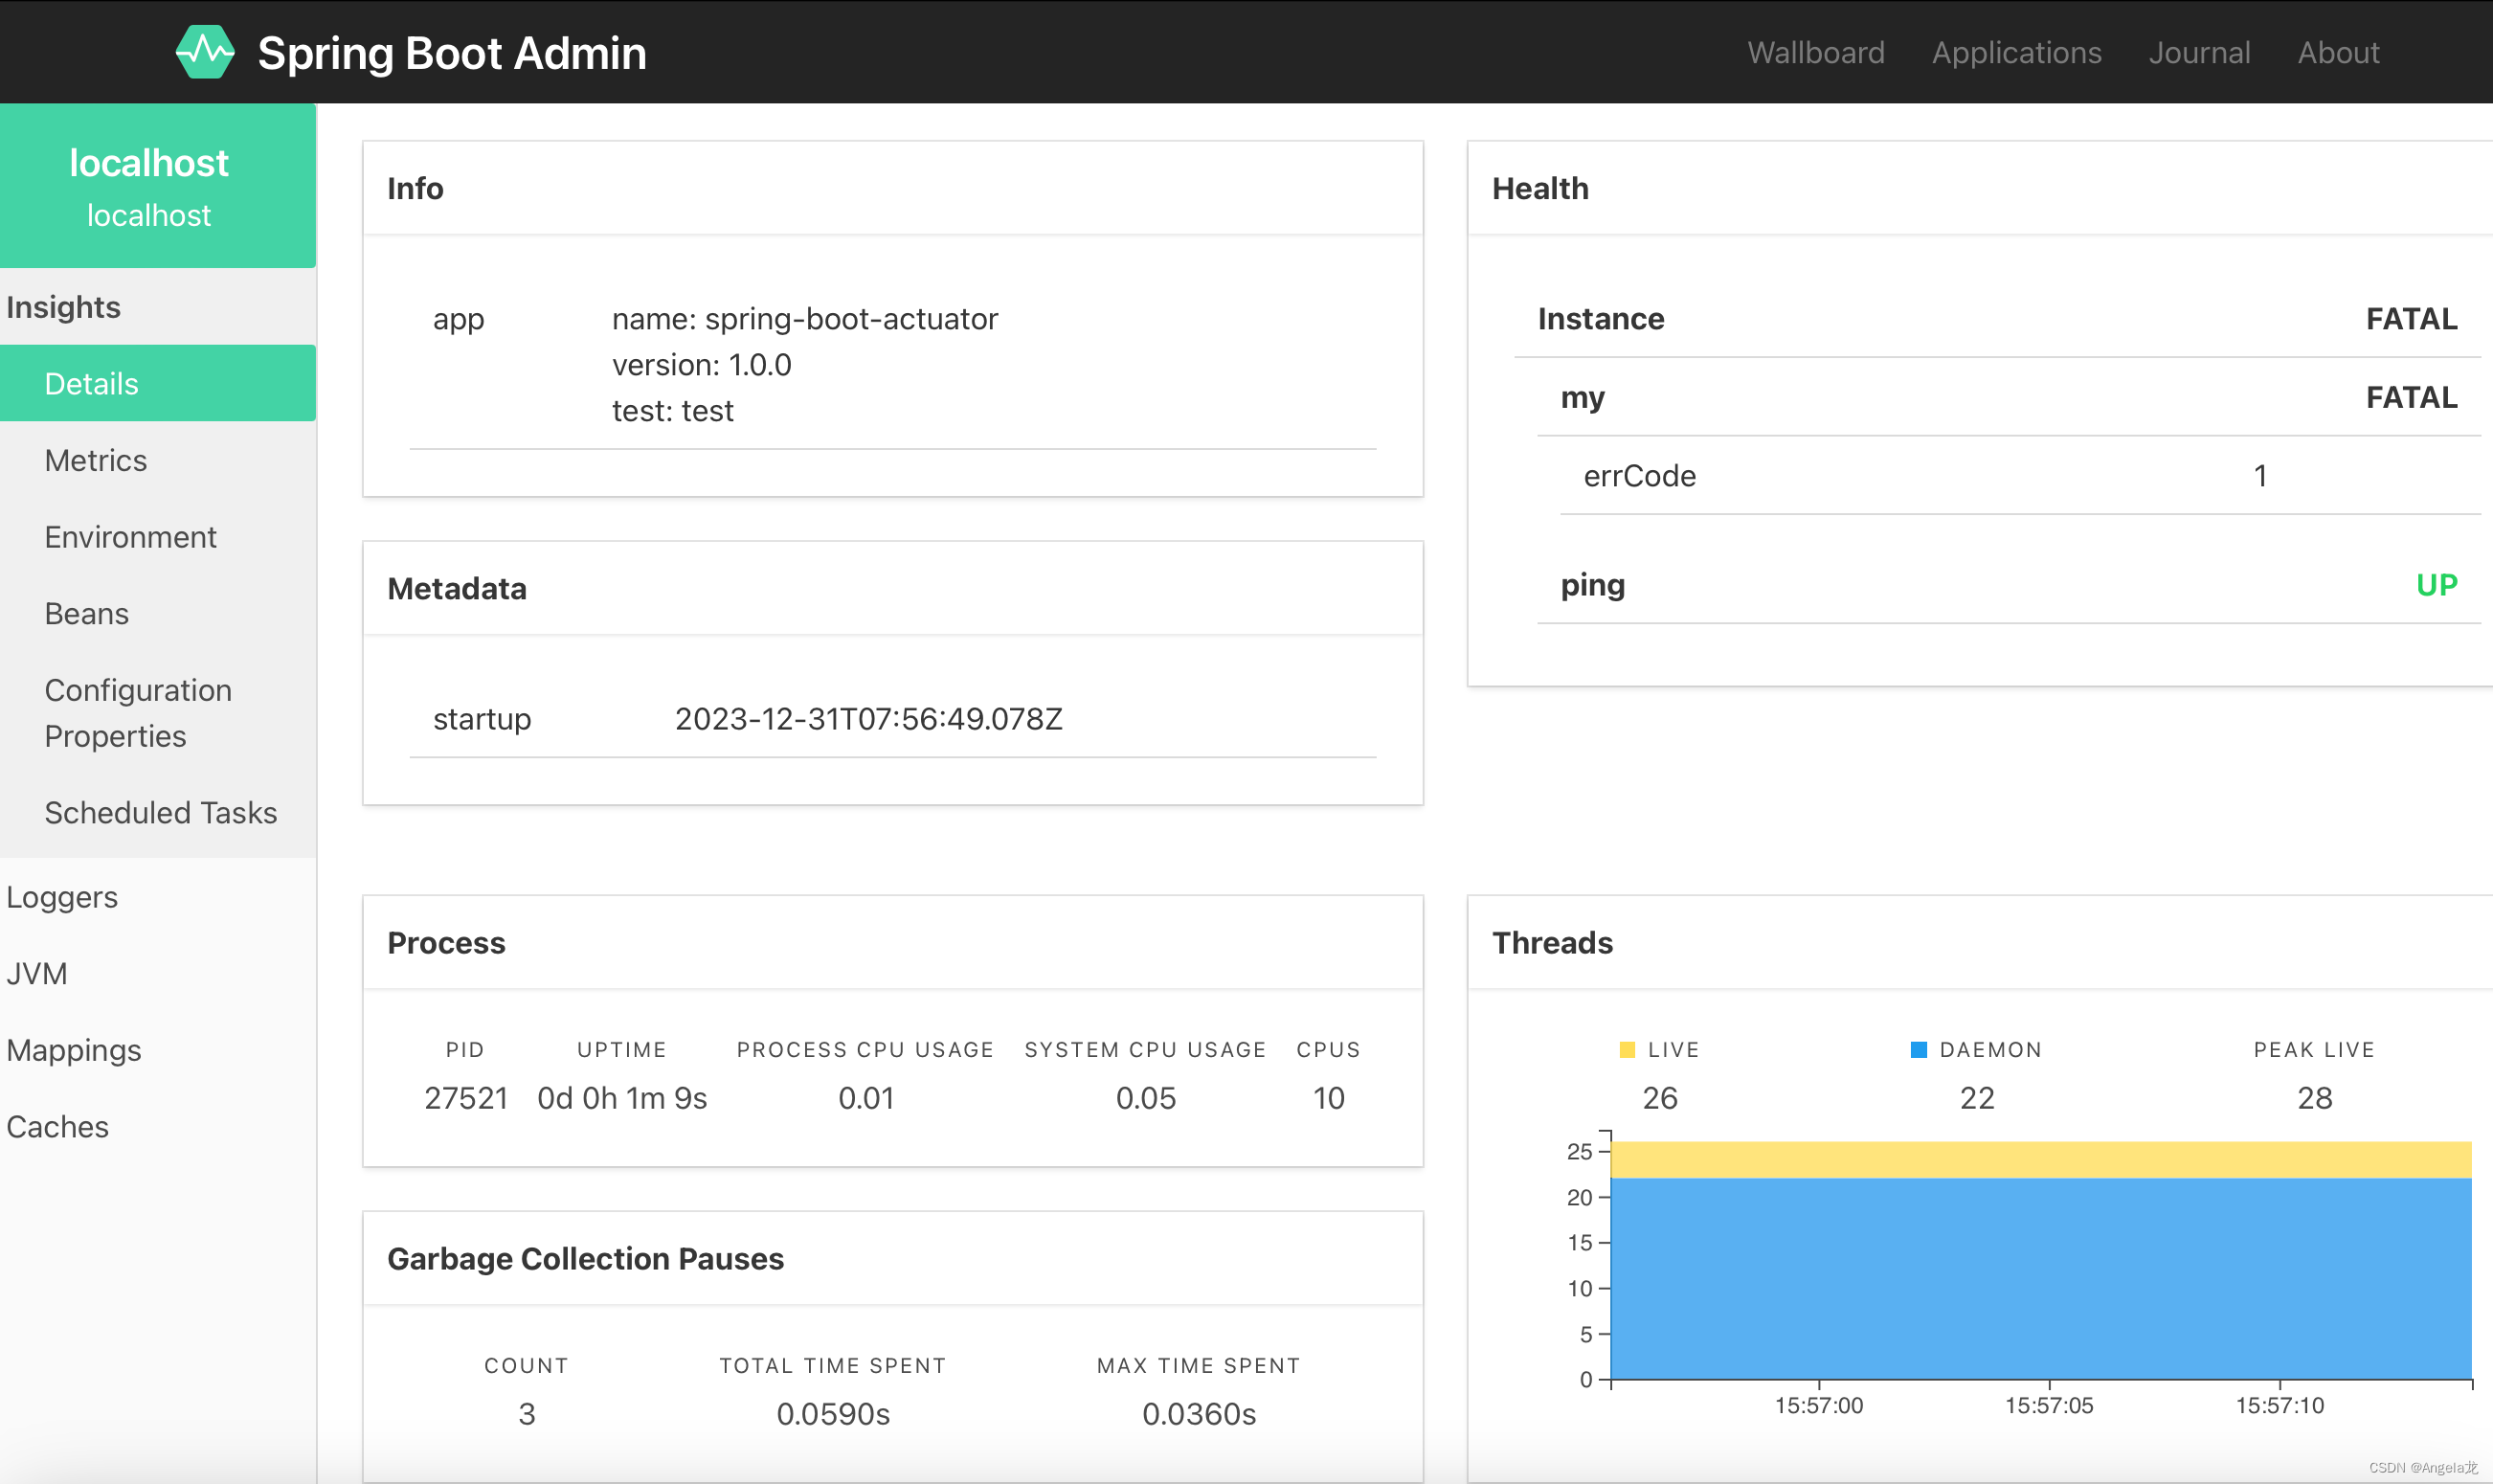
Task: Open the Wallboard view
Action: [x=1814, y=52]
